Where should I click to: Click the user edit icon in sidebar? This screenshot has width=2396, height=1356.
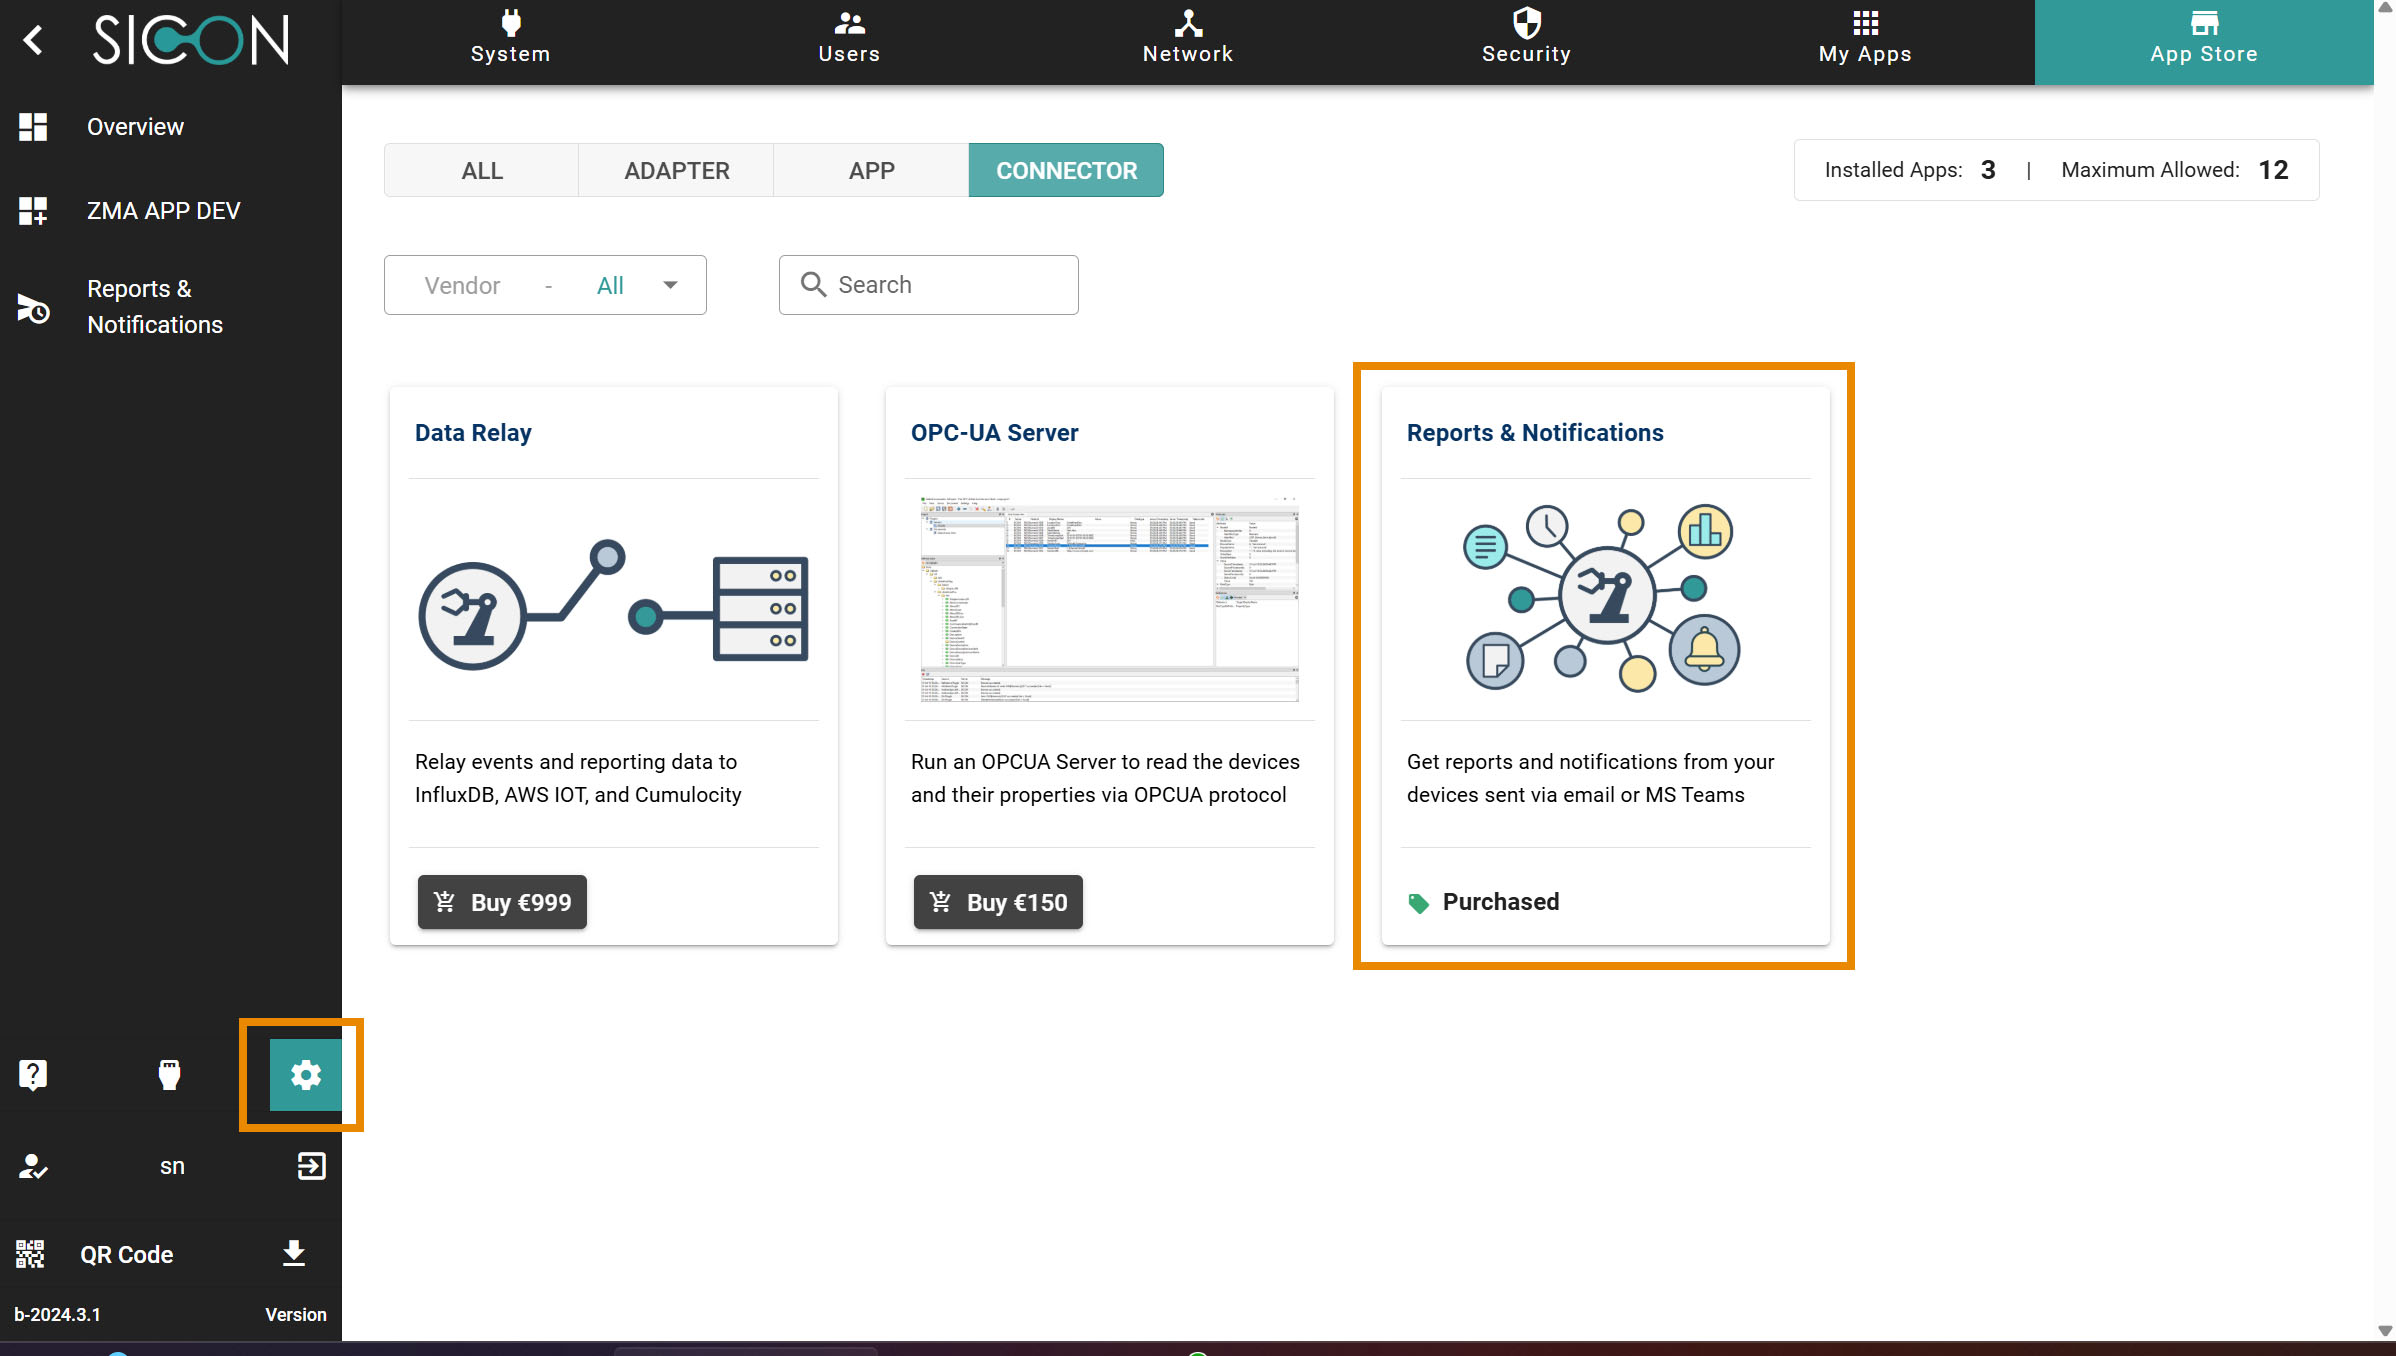(x=33, y=1166)
